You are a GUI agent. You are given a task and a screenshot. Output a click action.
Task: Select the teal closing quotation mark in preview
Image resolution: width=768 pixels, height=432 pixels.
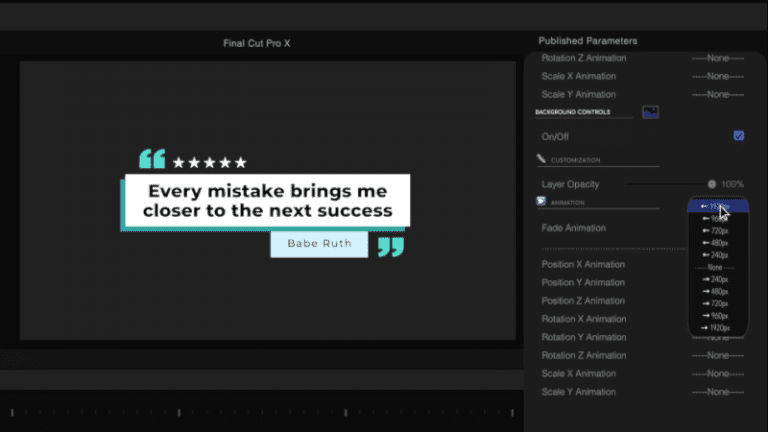(391, 247)
